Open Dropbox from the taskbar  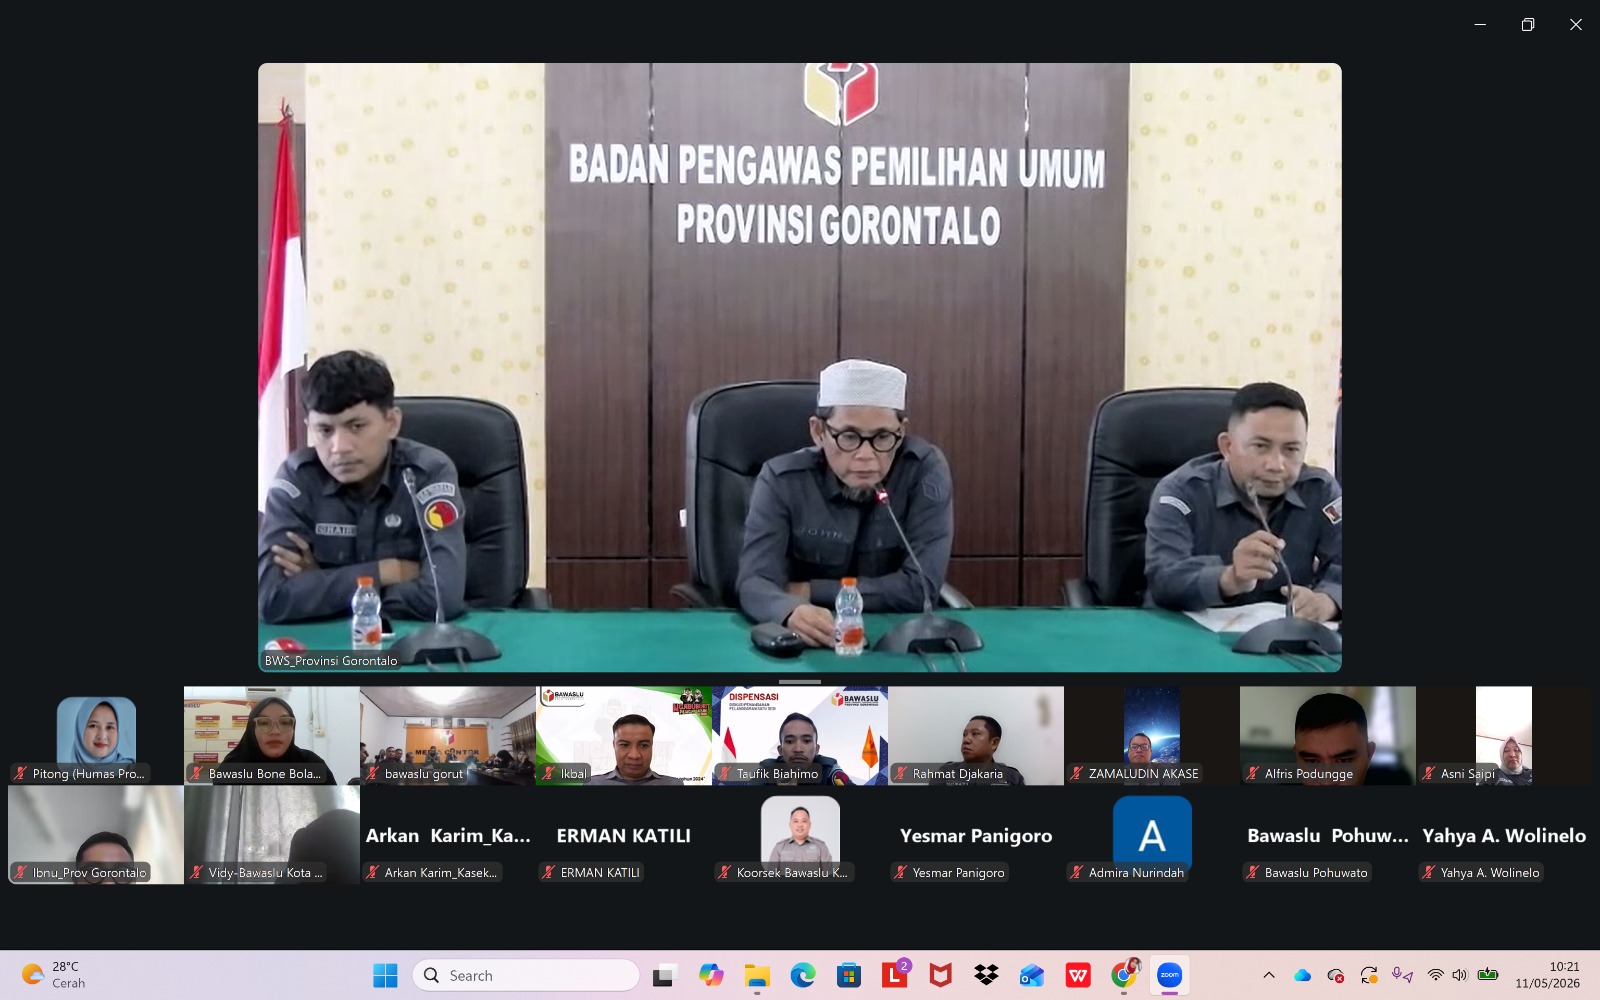[986, 975]
